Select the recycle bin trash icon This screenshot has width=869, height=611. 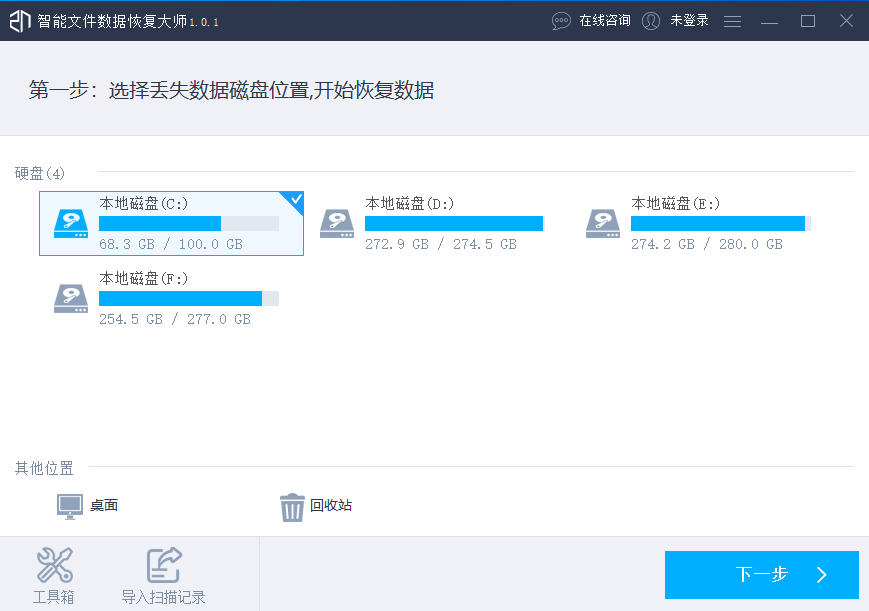(x=292, y=507)
